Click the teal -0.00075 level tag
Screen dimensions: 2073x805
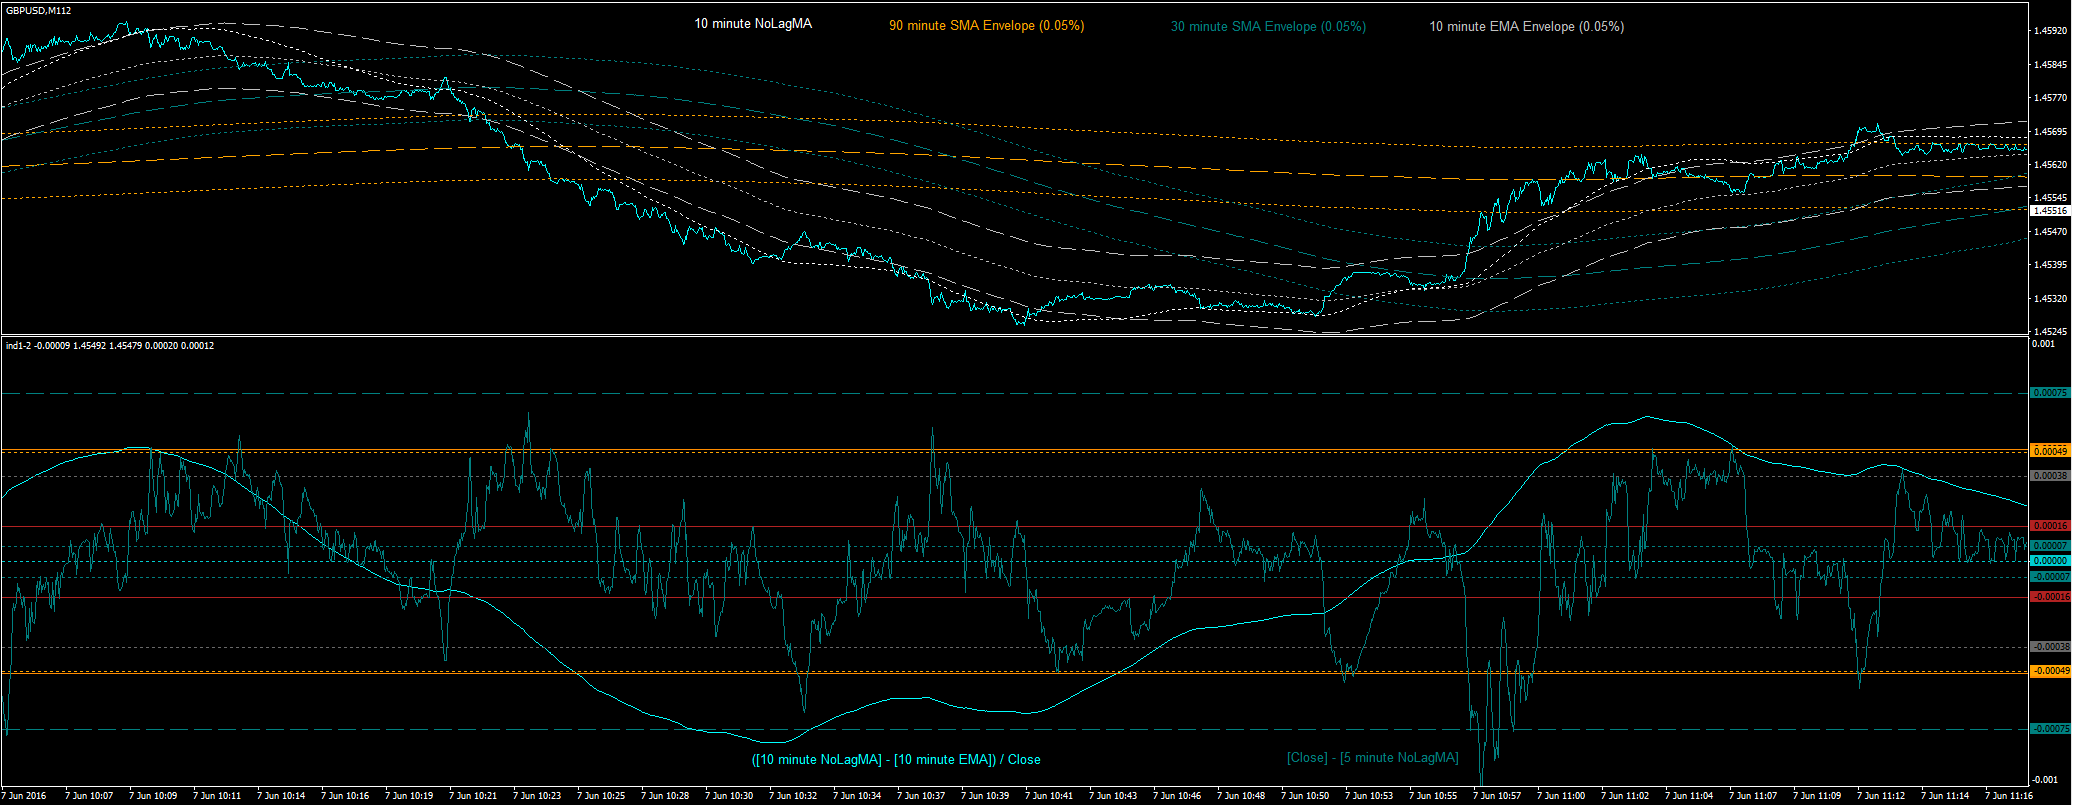2050,729
